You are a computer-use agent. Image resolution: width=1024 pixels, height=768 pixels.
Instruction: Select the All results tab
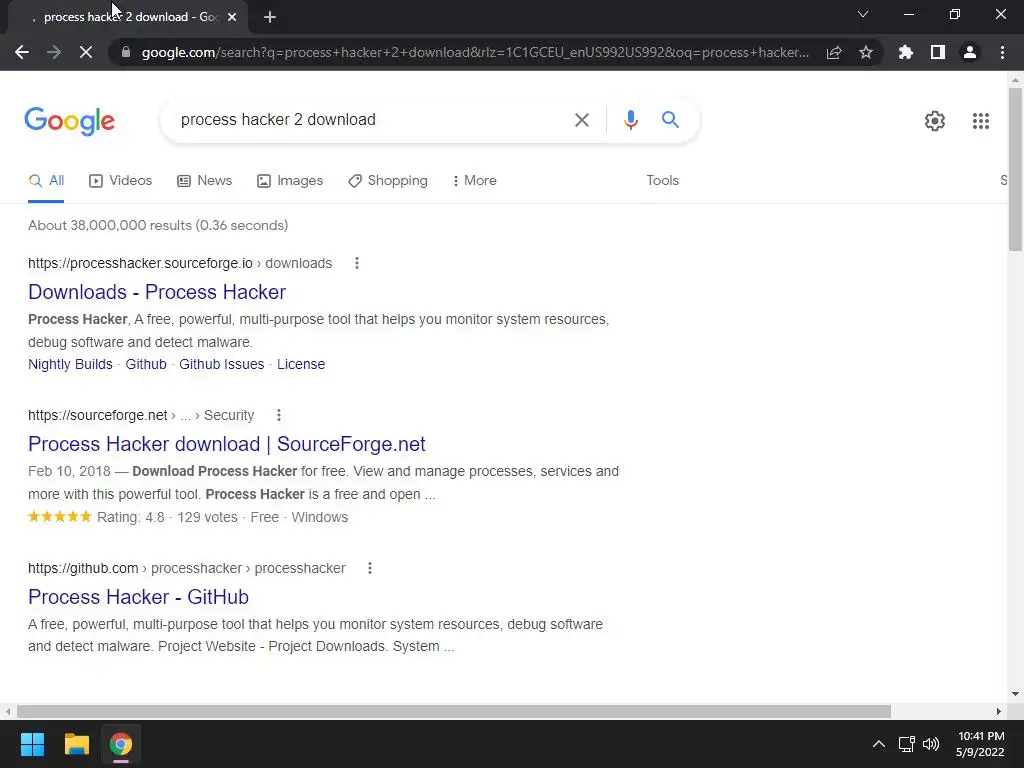46,181
